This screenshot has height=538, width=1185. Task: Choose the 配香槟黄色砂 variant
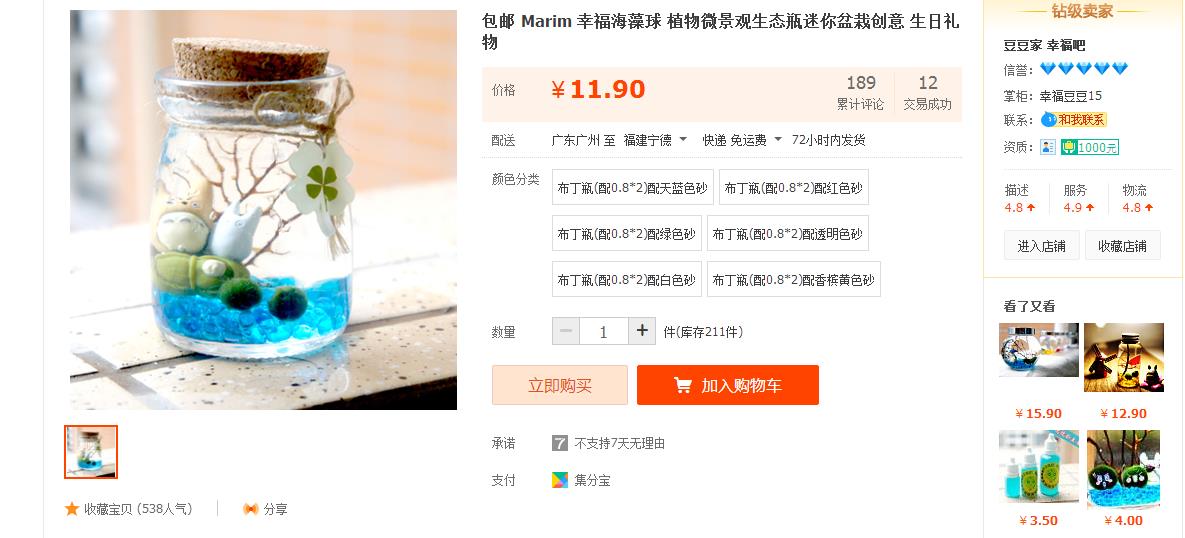[794, 280]
